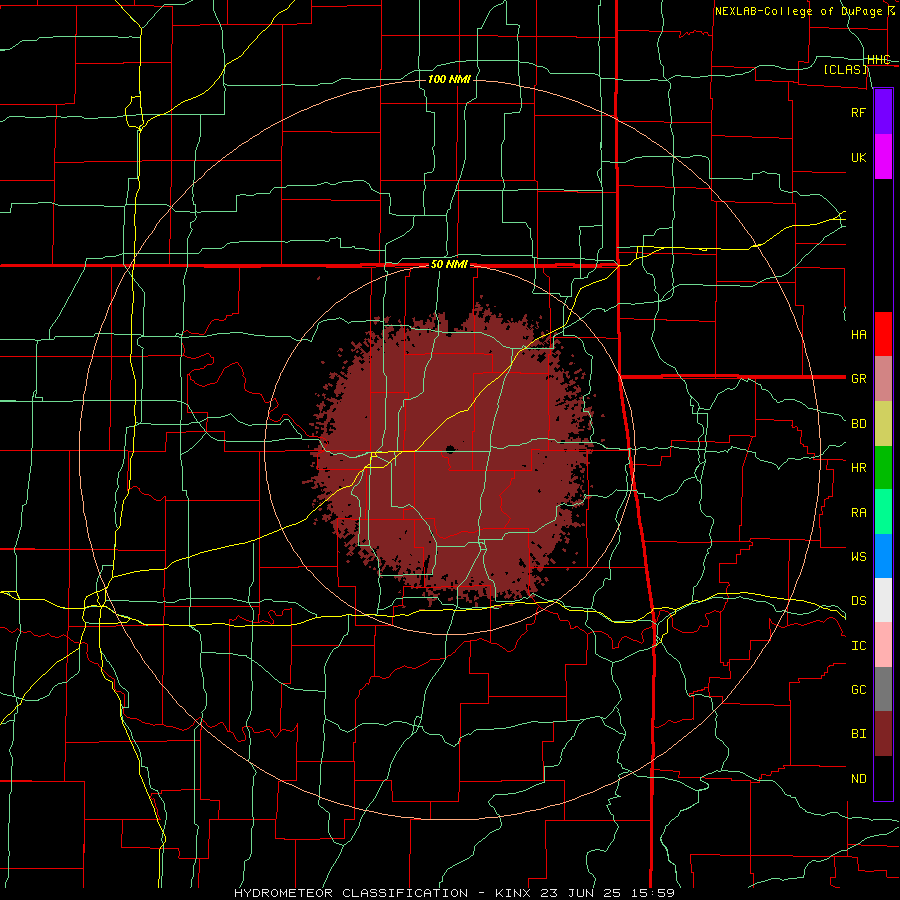Viewport: 900px width, 900px height.
Task: Click the KINX station identifier
Action: point(515,893)
